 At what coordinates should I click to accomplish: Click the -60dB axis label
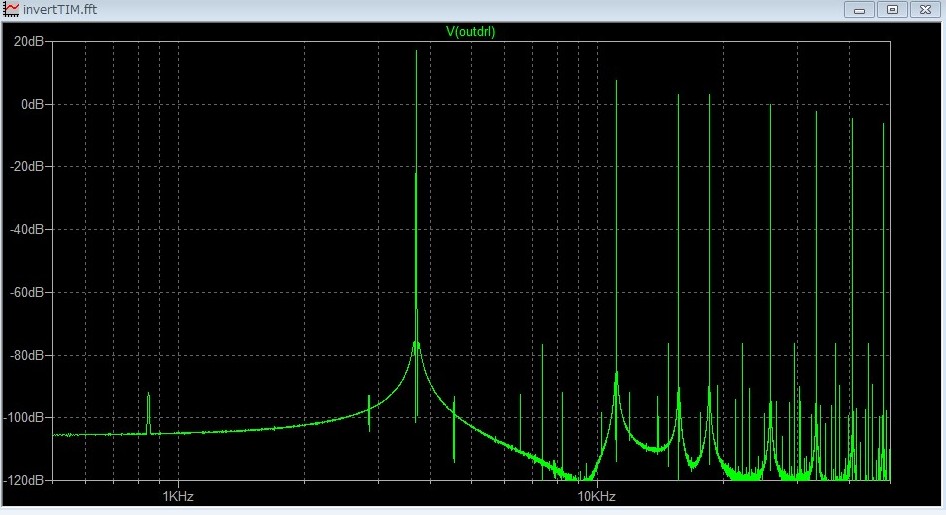27,292
